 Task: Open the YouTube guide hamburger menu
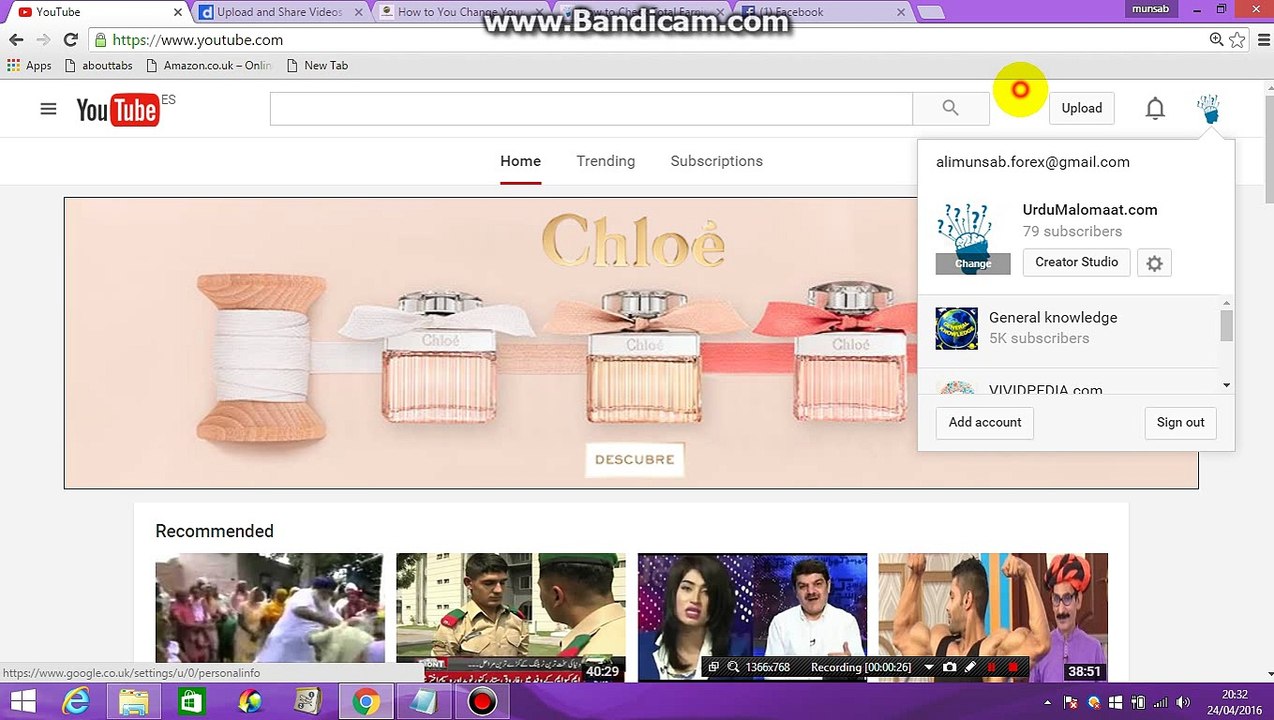click(x=48, y=108)
